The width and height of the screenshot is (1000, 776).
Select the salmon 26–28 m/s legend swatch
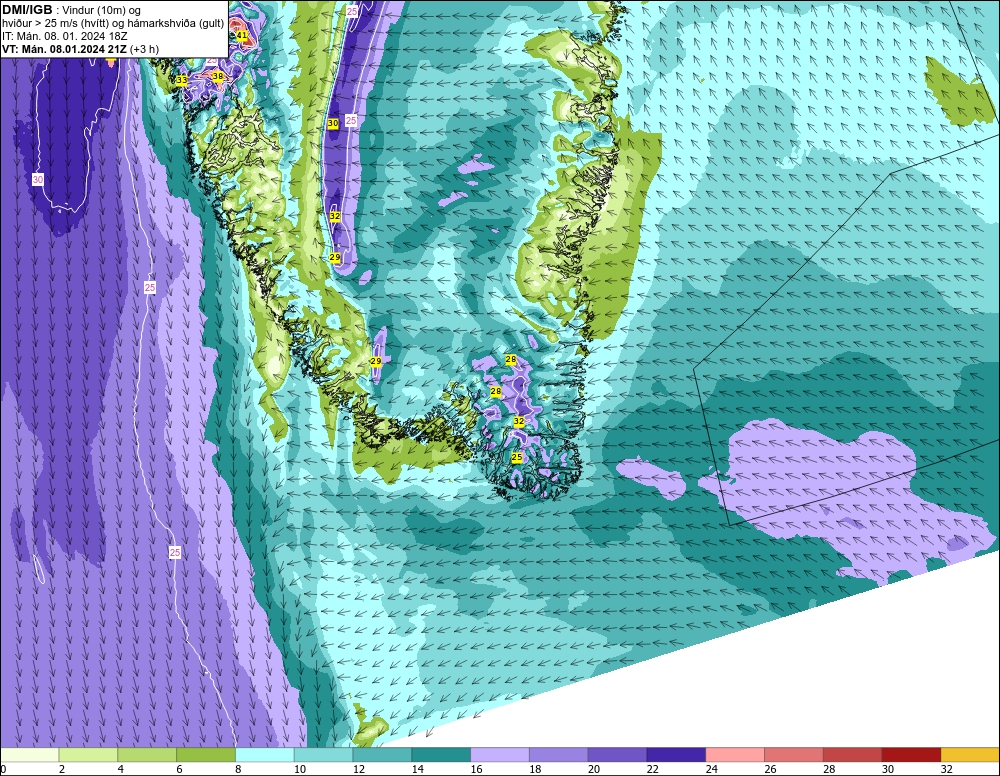[794, 756]
